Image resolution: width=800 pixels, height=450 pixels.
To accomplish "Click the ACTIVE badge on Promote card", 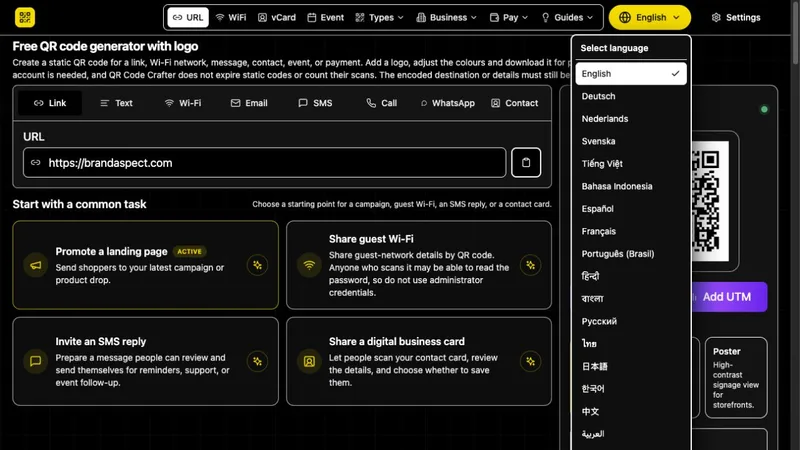I will (x=189, y=252).
